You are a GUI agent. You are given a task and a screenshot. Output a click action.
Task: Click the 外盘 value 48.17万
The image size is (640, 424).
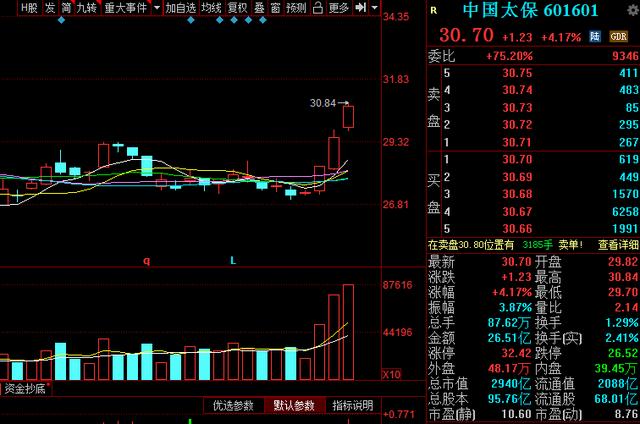pos(509,369)
